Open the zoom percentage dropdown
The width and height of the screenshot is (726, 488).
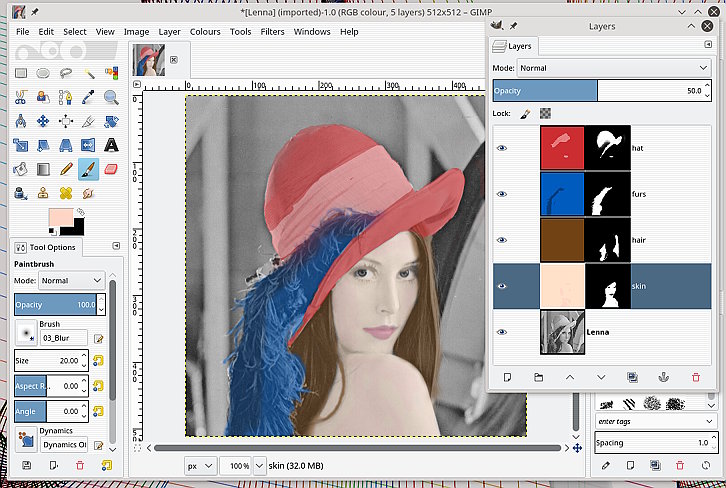(x=260, y=466)
